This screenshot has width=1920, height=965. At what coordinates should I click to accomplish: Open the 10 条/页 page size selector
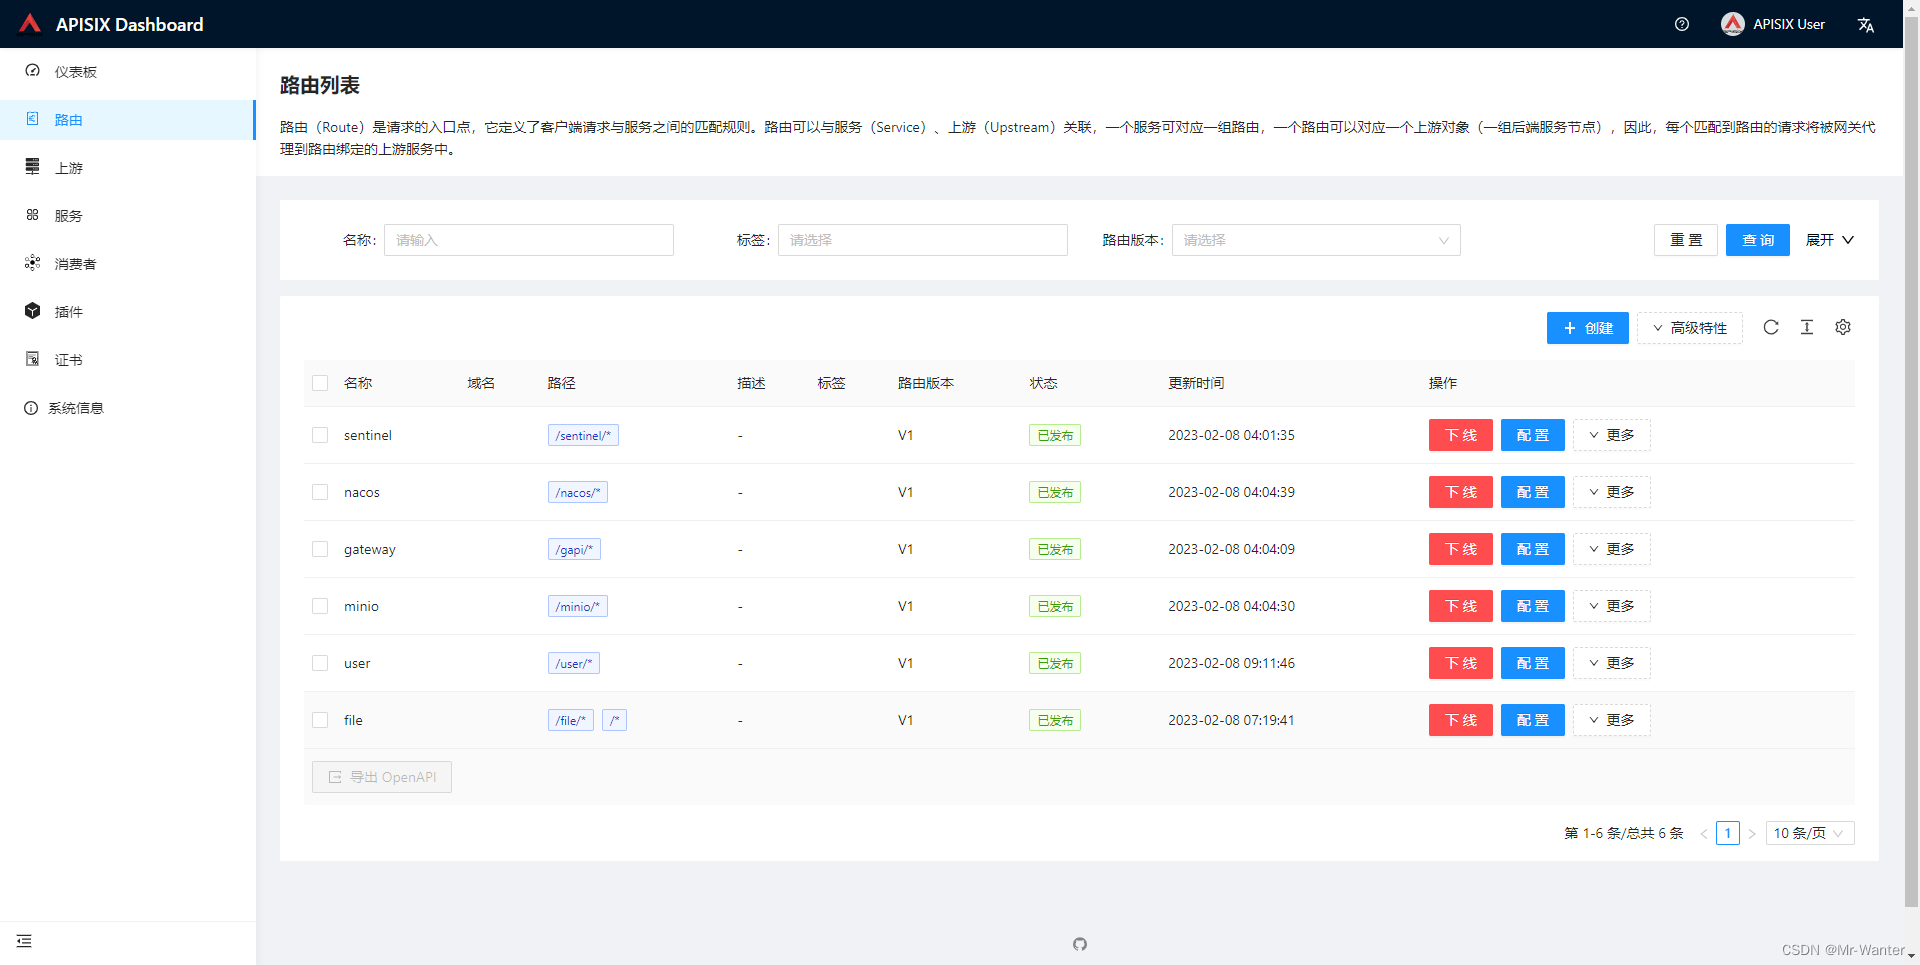pyautogui.click(x=1810, y=833)
